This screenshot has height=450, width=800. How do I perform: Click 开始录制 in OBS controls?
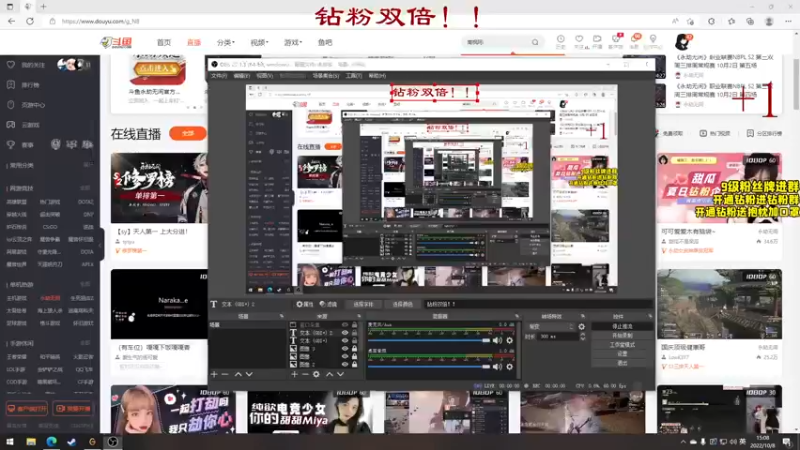[x=622, y=336]
